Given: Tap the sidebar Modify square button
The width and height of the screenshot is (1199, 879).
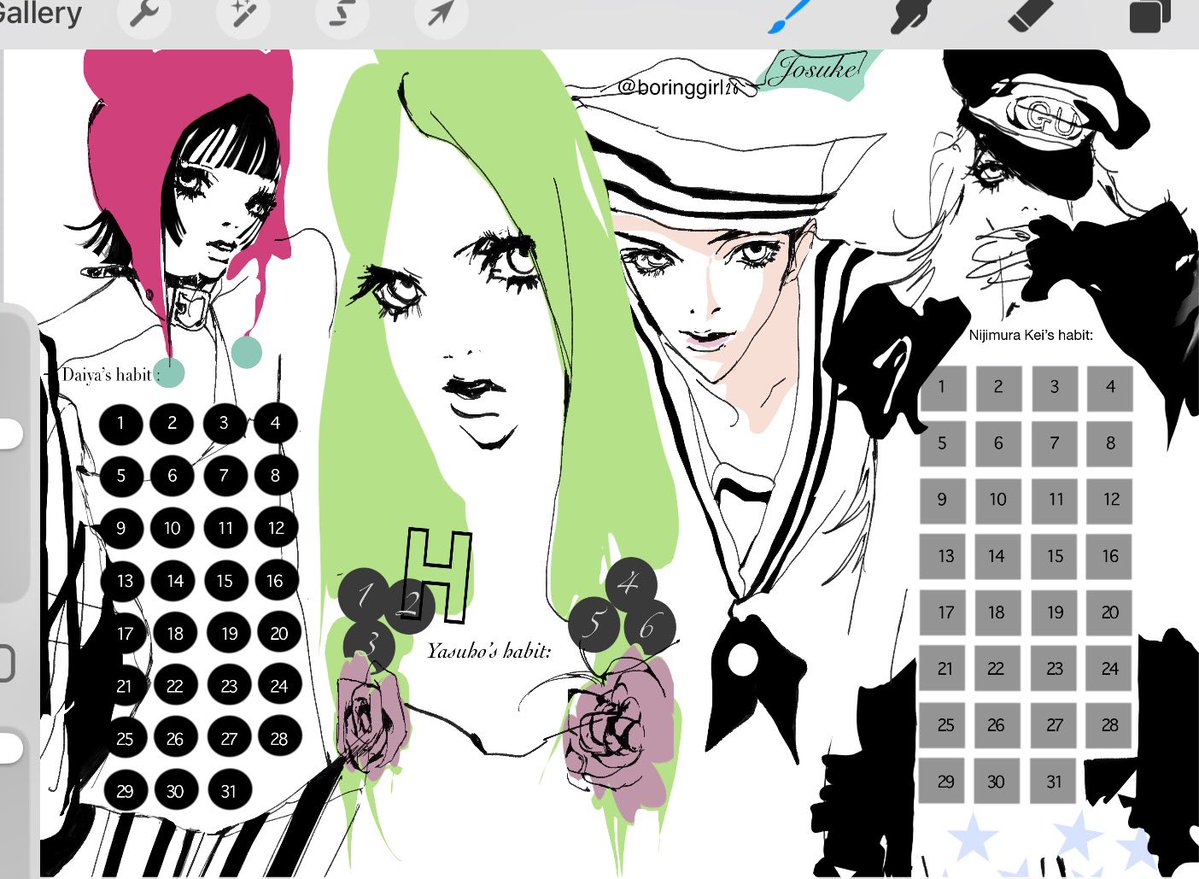Looking at the screenshot, I should 7,663.
